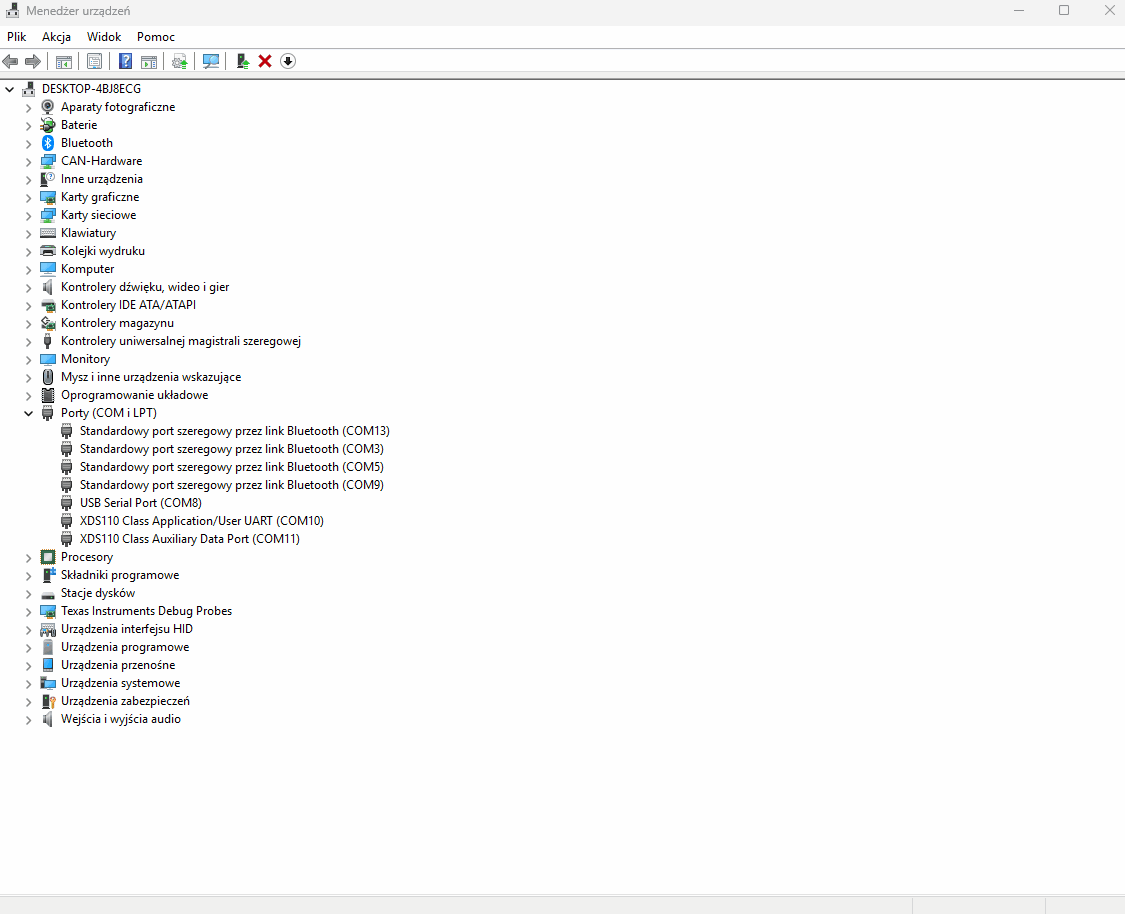Click the Mysz i inne urządzenia mouse icon

coord(47,377)
